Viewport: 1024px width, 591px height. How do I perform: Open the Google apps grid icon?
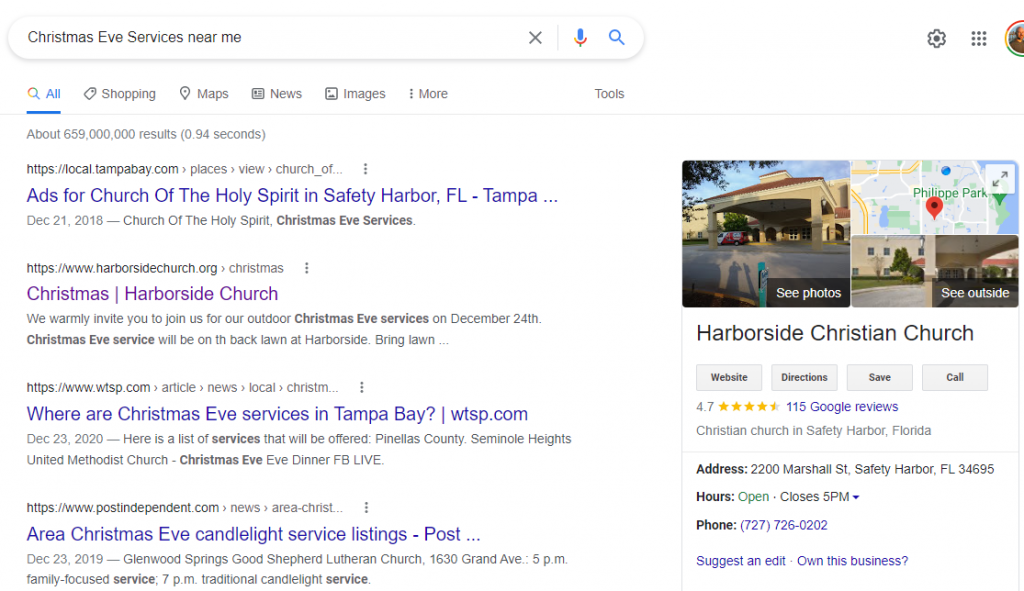978,39
